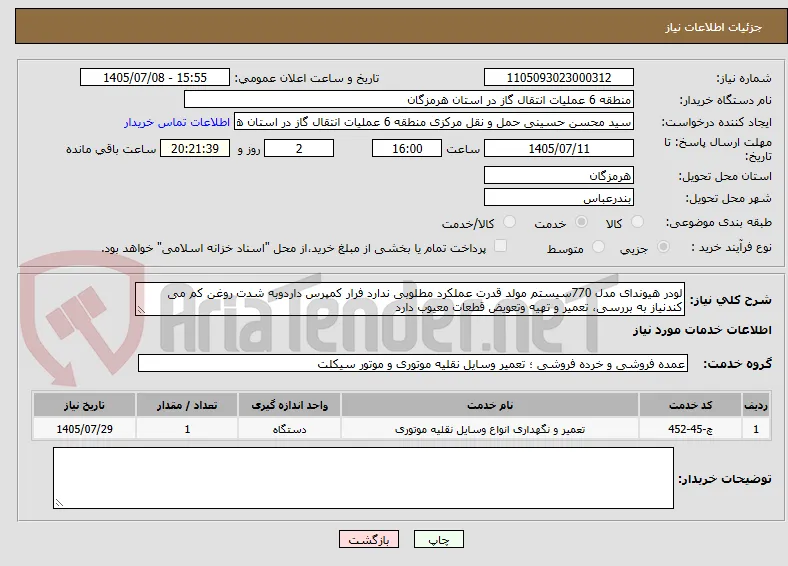Click the کد خدمت column header
Screen dimensions: 788x566
691,405
